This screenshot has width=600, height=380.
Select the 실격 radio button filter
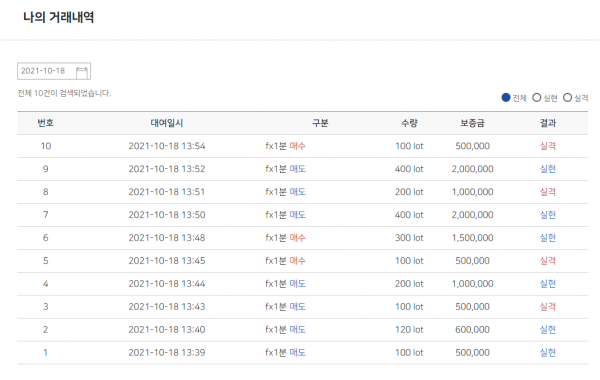click(x=567, y=98)
